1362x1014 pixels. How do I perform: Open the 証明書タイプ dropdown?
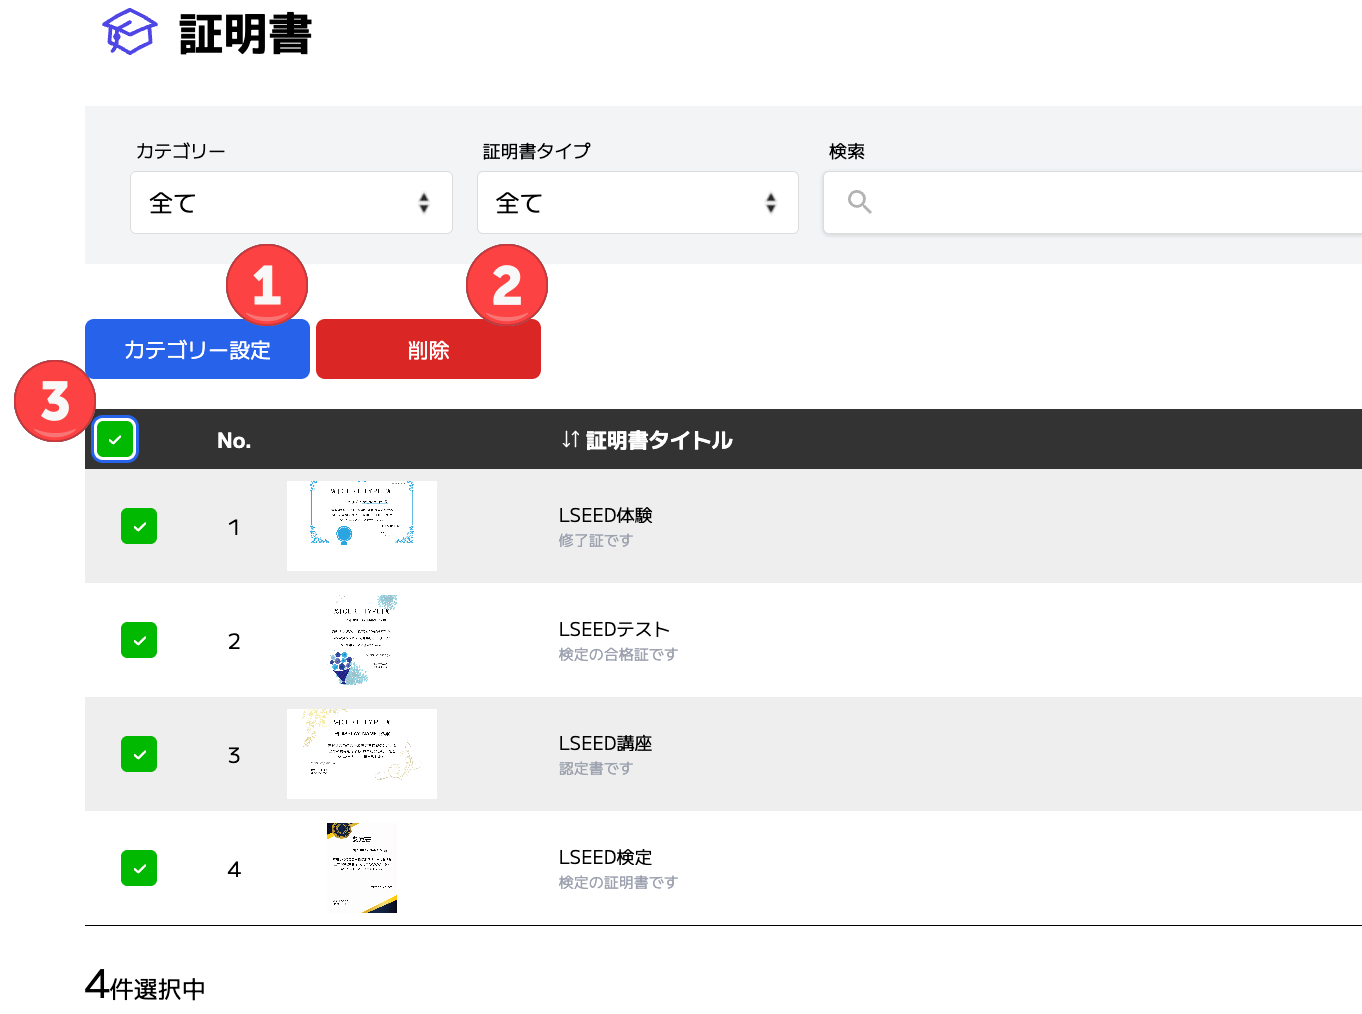pyautogui.click(x=638, y=203)
